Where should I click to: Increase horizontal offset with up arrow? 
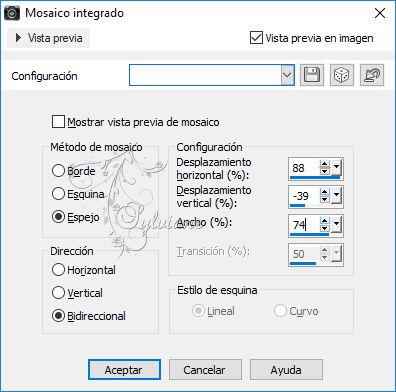click(x=325, y=164)
